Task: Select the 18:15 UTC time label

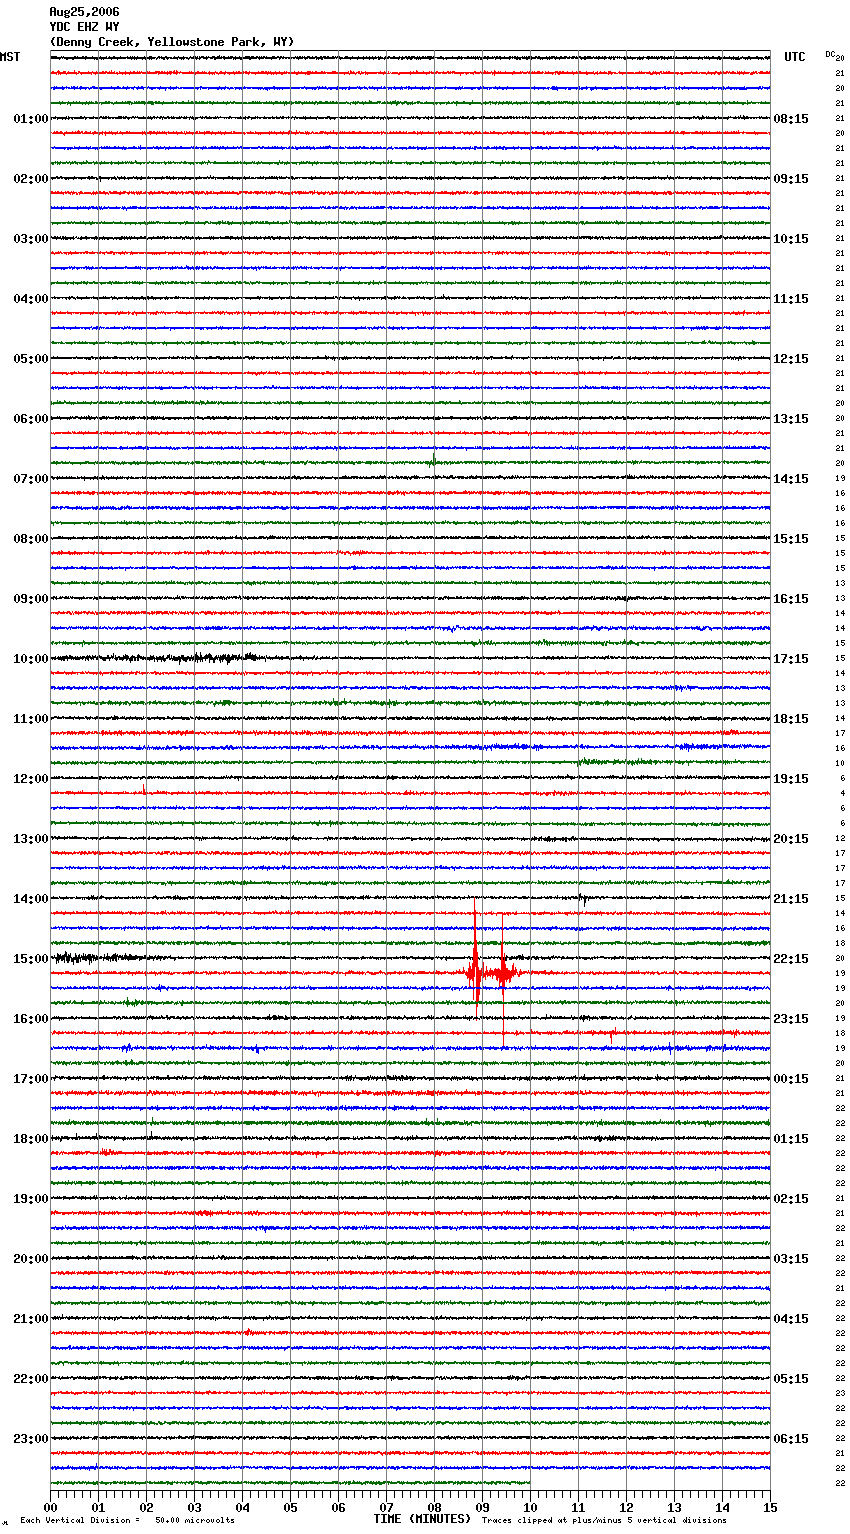Action: [x=791, y=719]
